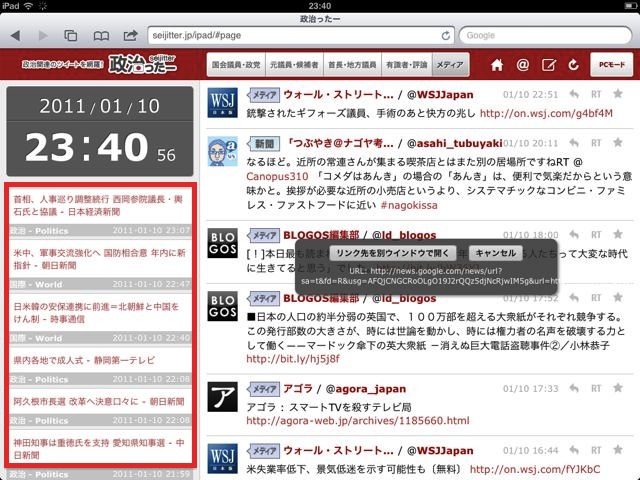
Task: Open the @agora_japan account name
Action: (x=365, y=389)
